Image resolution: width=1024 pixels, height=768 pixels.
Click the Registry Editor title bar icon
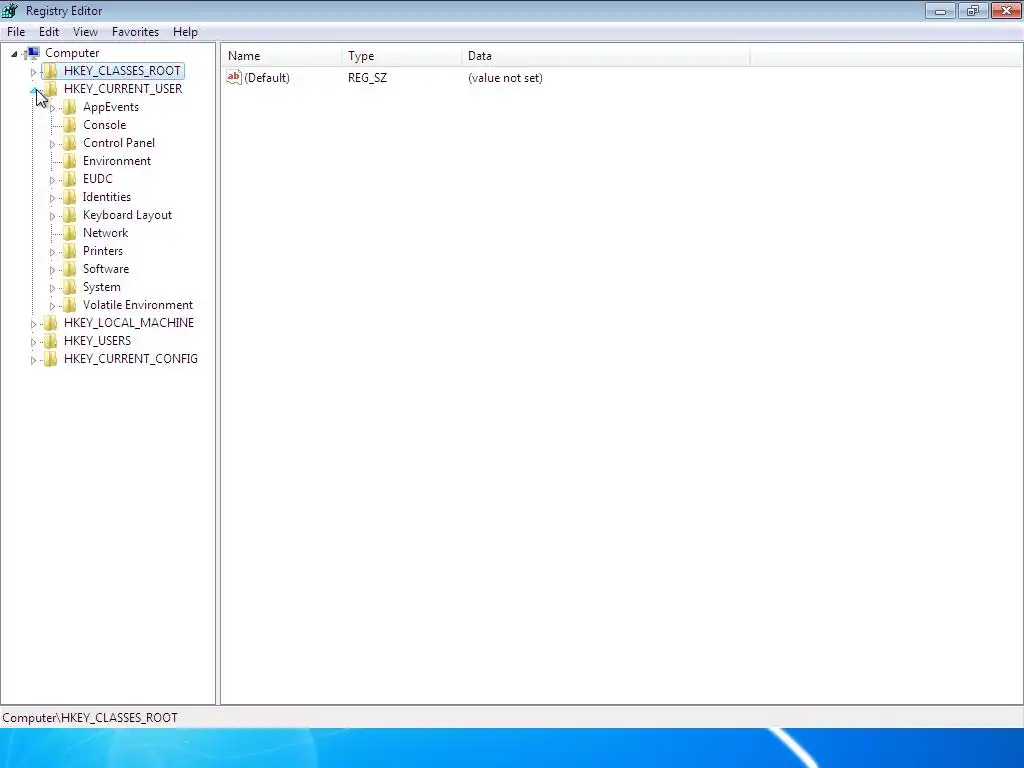(10, 10)
